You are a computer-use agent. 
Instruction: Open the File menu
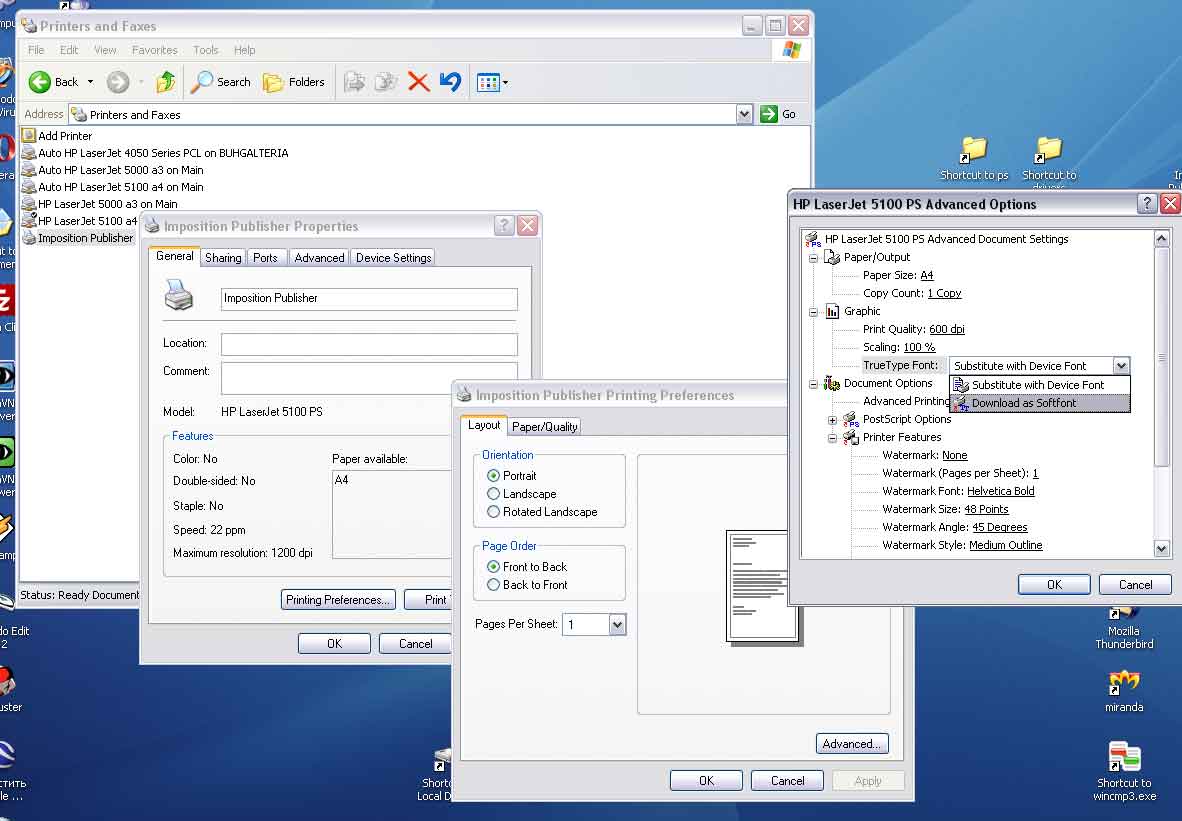click(35, 50)
